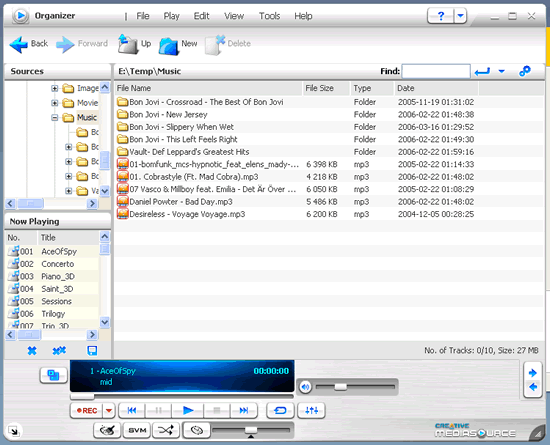
Task: Sort by the File Name column header
Action: pos(208,88)
